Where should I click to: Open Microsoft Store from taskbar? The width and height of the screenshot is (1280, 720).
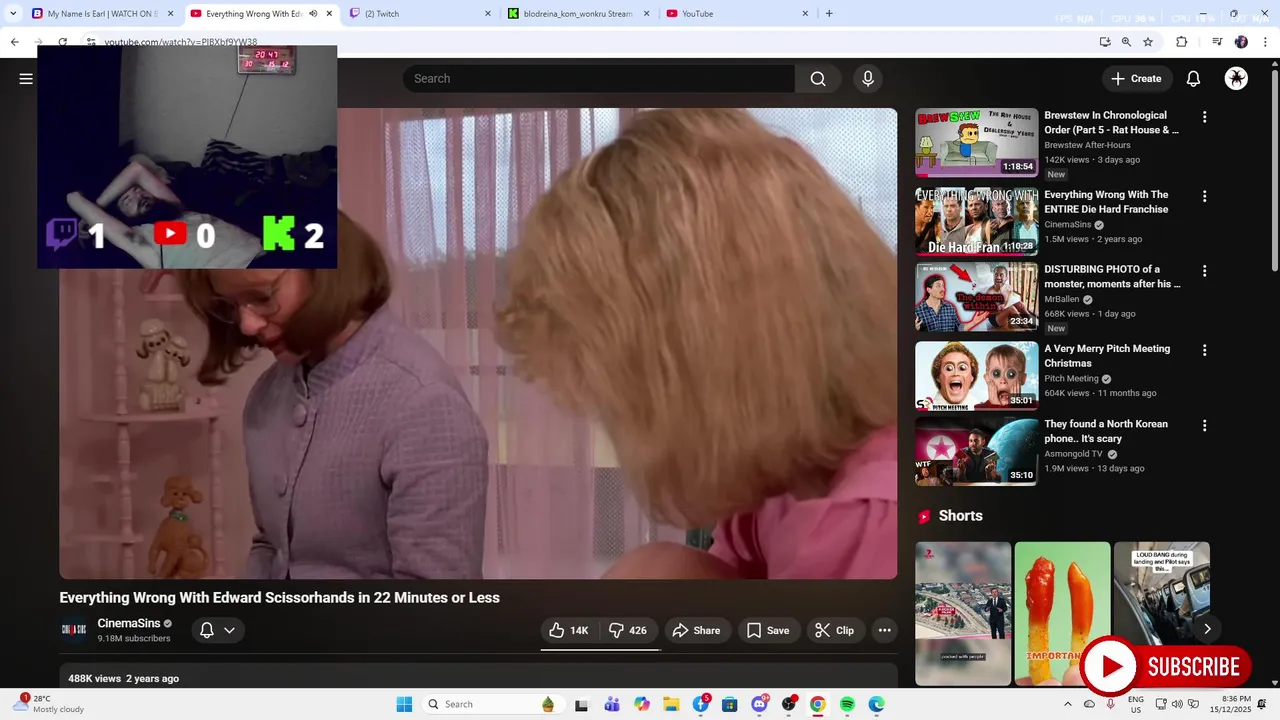click(730, 704)
